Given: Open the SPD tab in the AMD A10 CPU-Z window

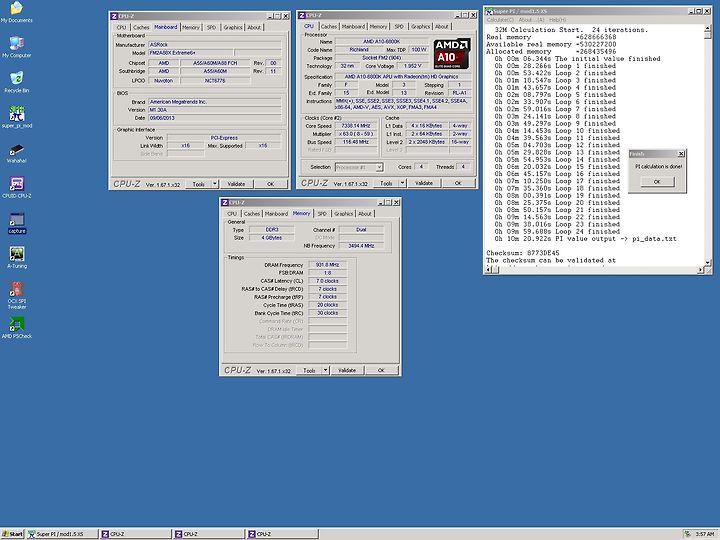Looking at the screenshot, I should (399, 27).
